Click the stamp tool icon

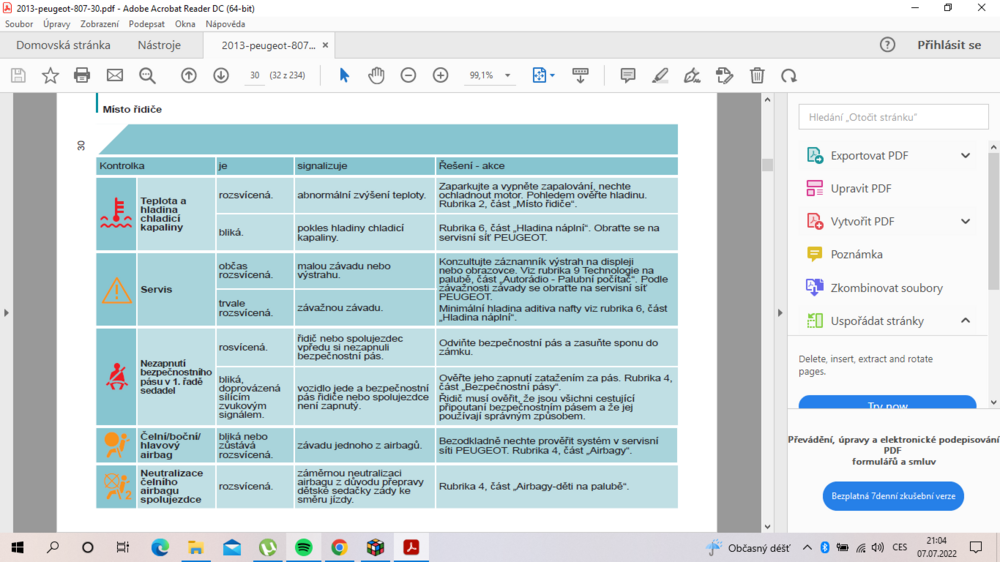pyautogui.click(x=724, y=75)
